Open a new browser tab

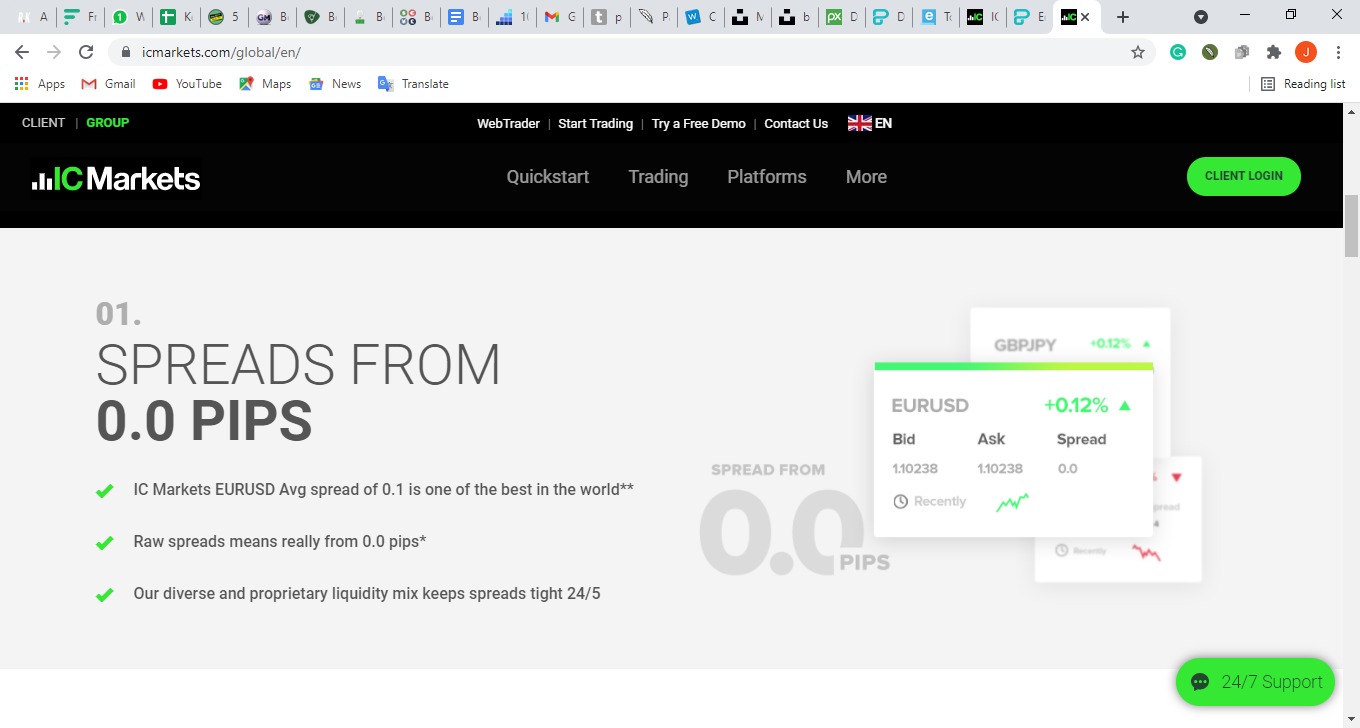pos(1123,17)
